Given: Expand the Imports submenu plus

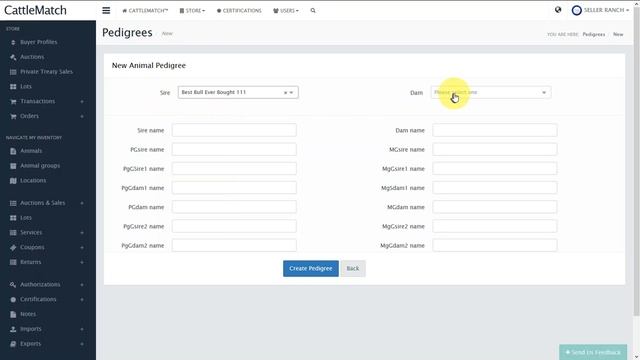Looking at the screenshot, I should (82, 329).
